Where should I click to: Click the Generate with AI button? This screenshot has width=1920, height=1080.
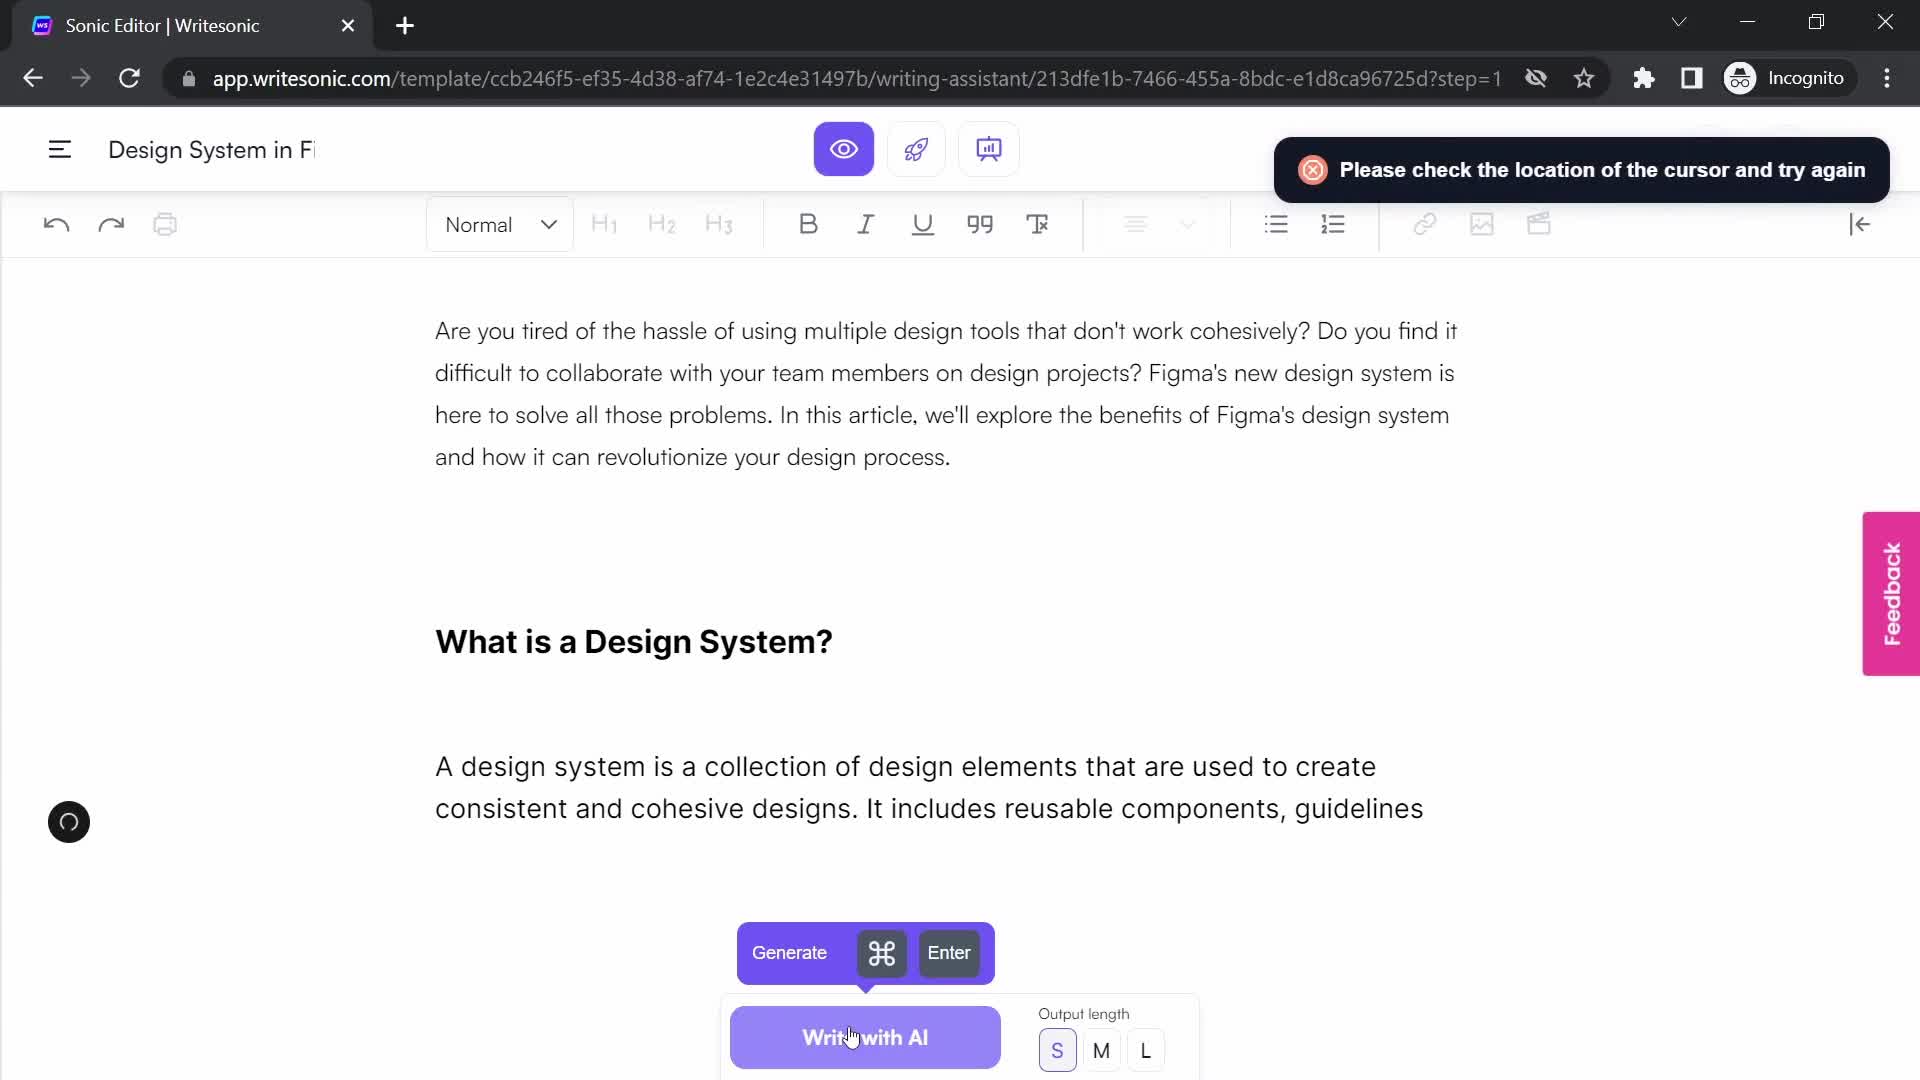point(866,1036)
